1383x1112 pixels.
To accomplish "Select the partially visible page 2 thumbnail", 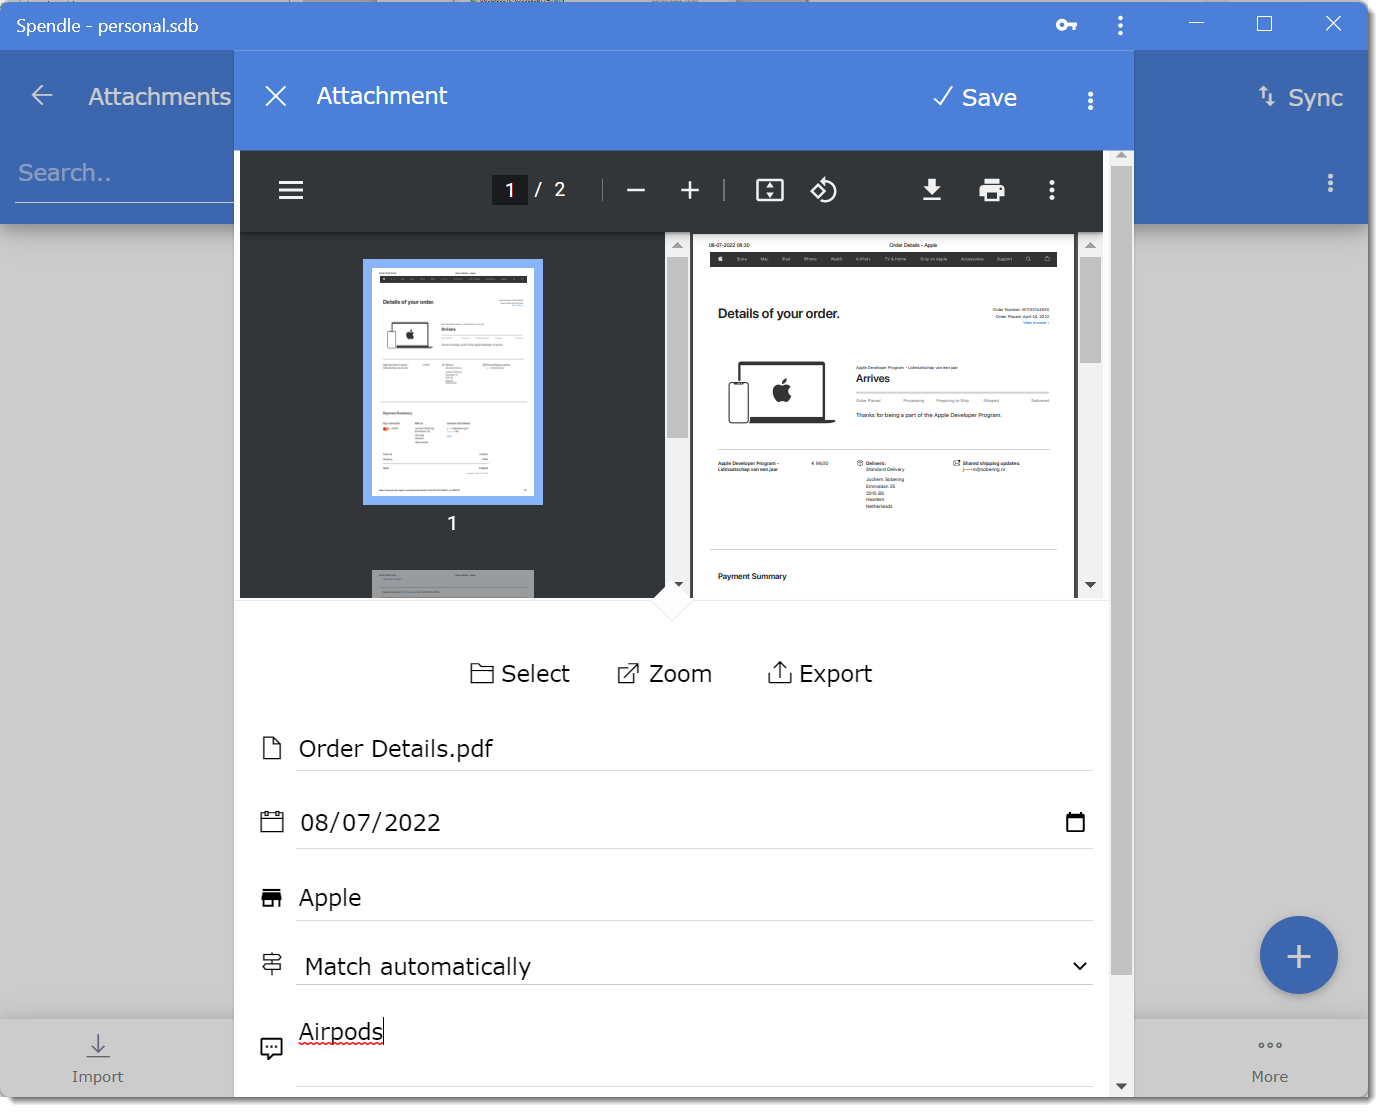I will (x=453, y=584).
